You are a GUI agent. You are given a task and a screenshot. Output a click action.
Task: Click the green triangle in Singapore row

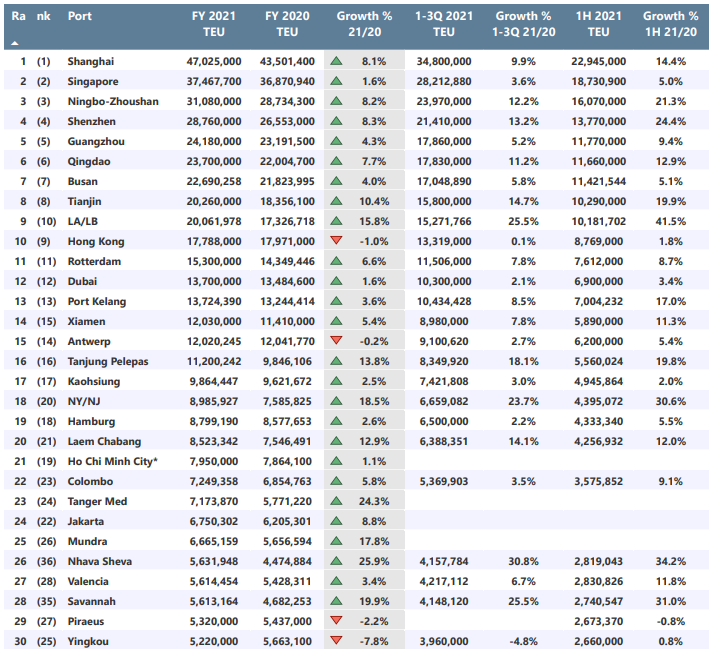[x=336, y=81]
